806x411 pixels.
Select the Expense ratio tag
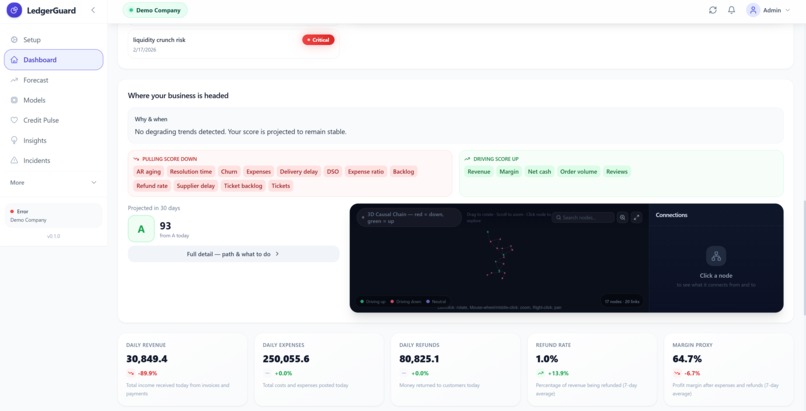pyautogui.click(x=366, y=172)
